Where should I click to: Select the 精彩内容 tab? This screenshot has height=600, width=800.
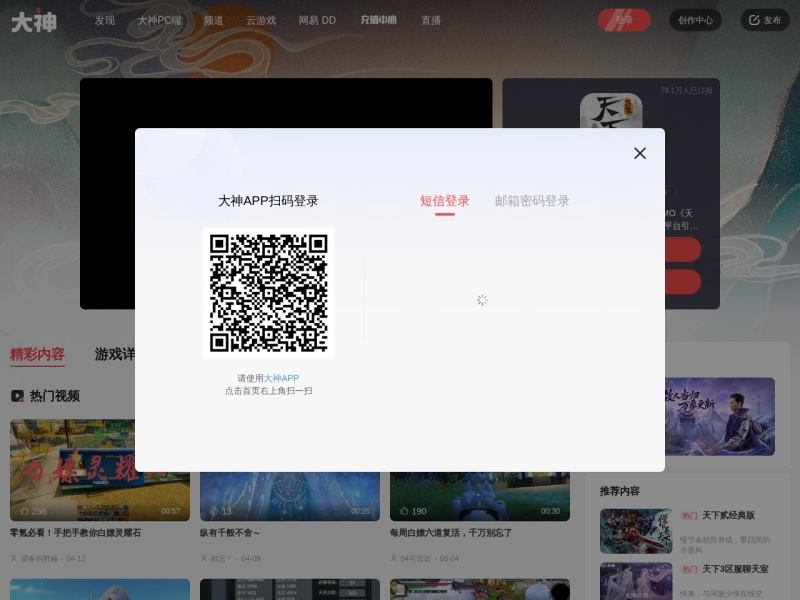click(x=37, y=354)
